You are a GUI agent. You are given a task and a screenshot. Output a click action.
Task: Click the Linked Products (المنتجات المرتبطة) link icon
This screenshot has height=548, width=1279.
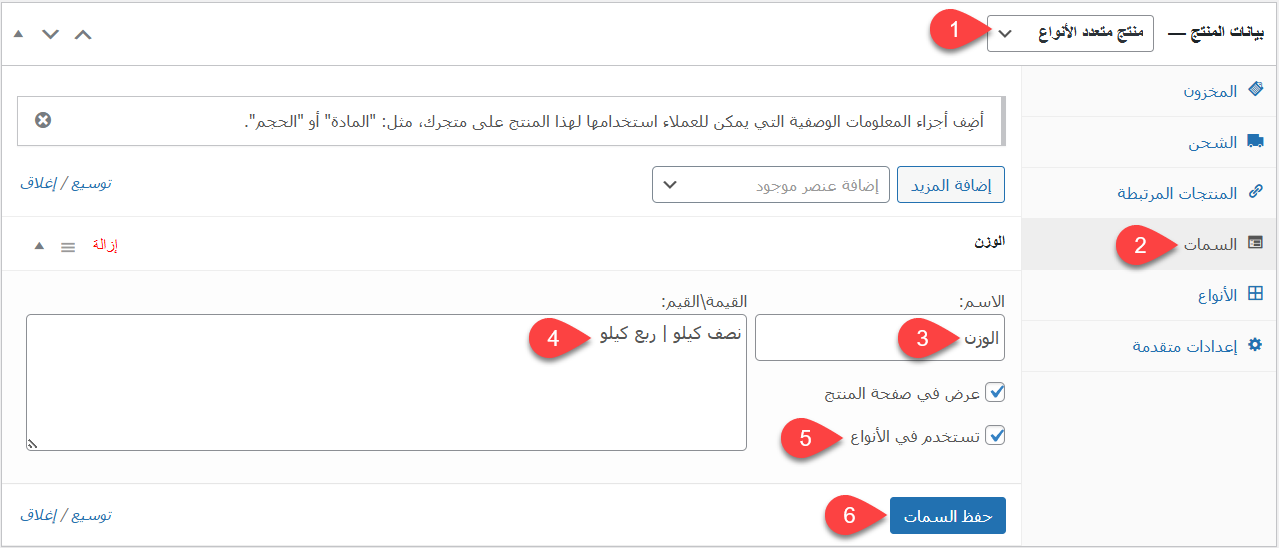tap(1256, 193)
